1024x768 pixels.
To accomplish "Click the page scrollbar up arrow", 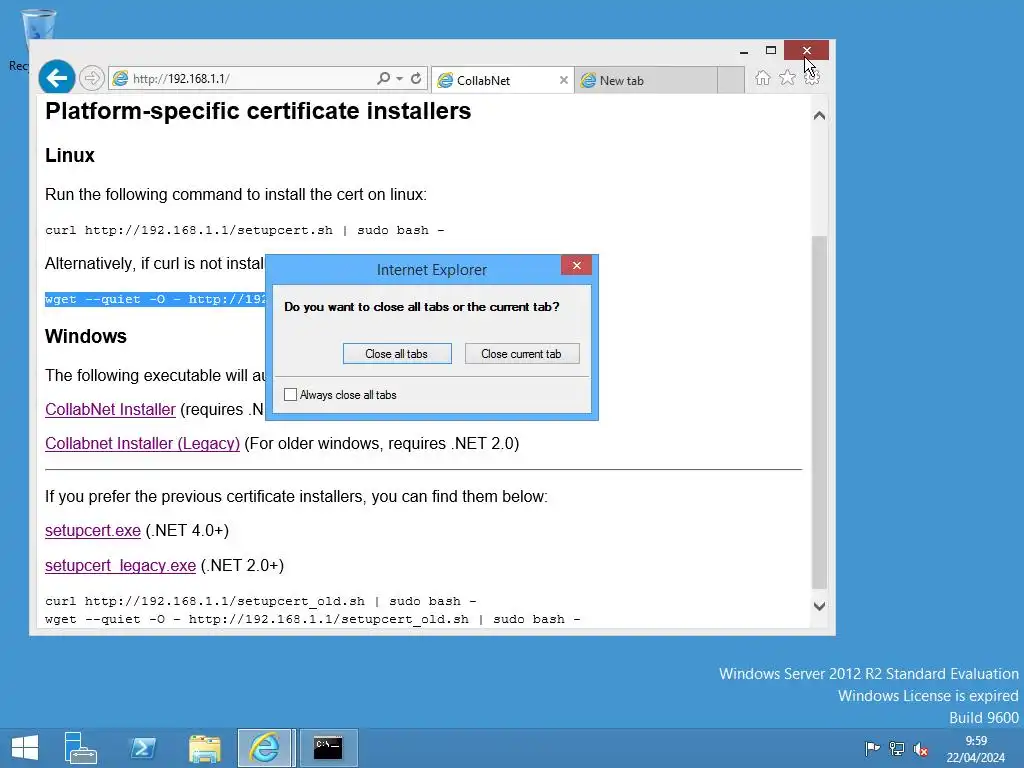I will (x=820, y=116).
